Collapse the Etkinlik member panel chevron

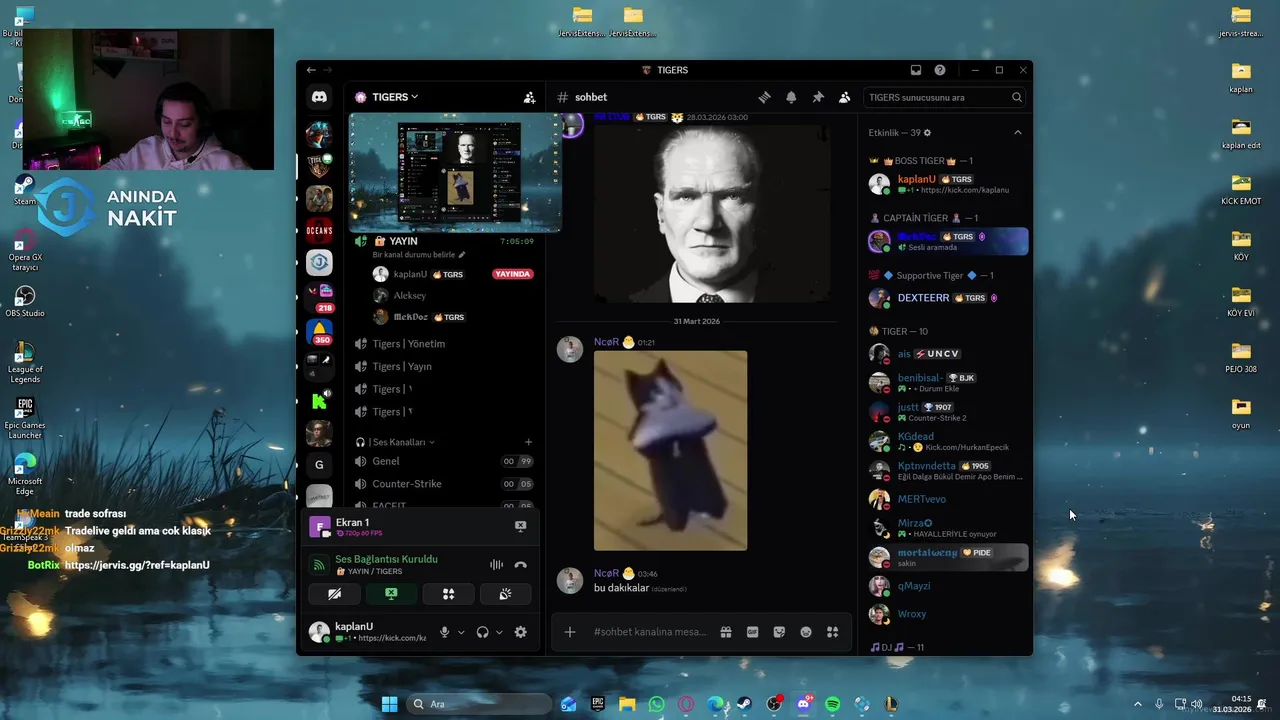(x=1018, y=133)
